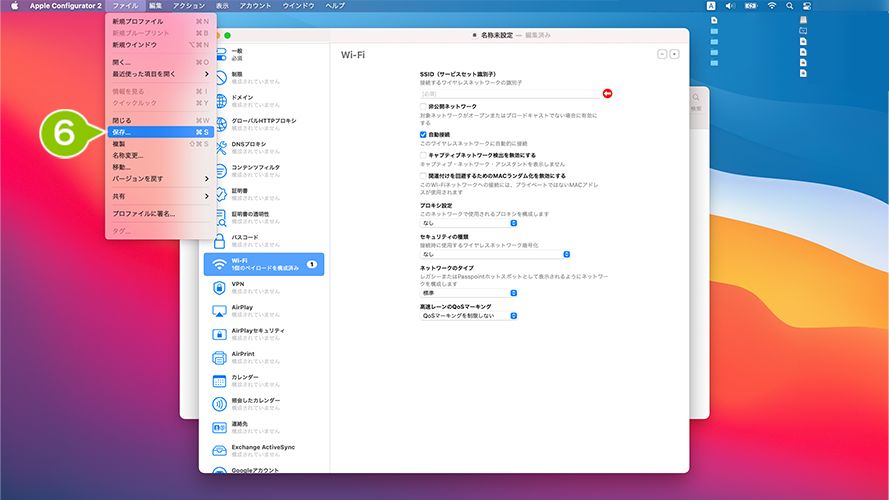Open 証明書の透明性 payload
This screenshot has height=500, width=889.
click(264, 217)
